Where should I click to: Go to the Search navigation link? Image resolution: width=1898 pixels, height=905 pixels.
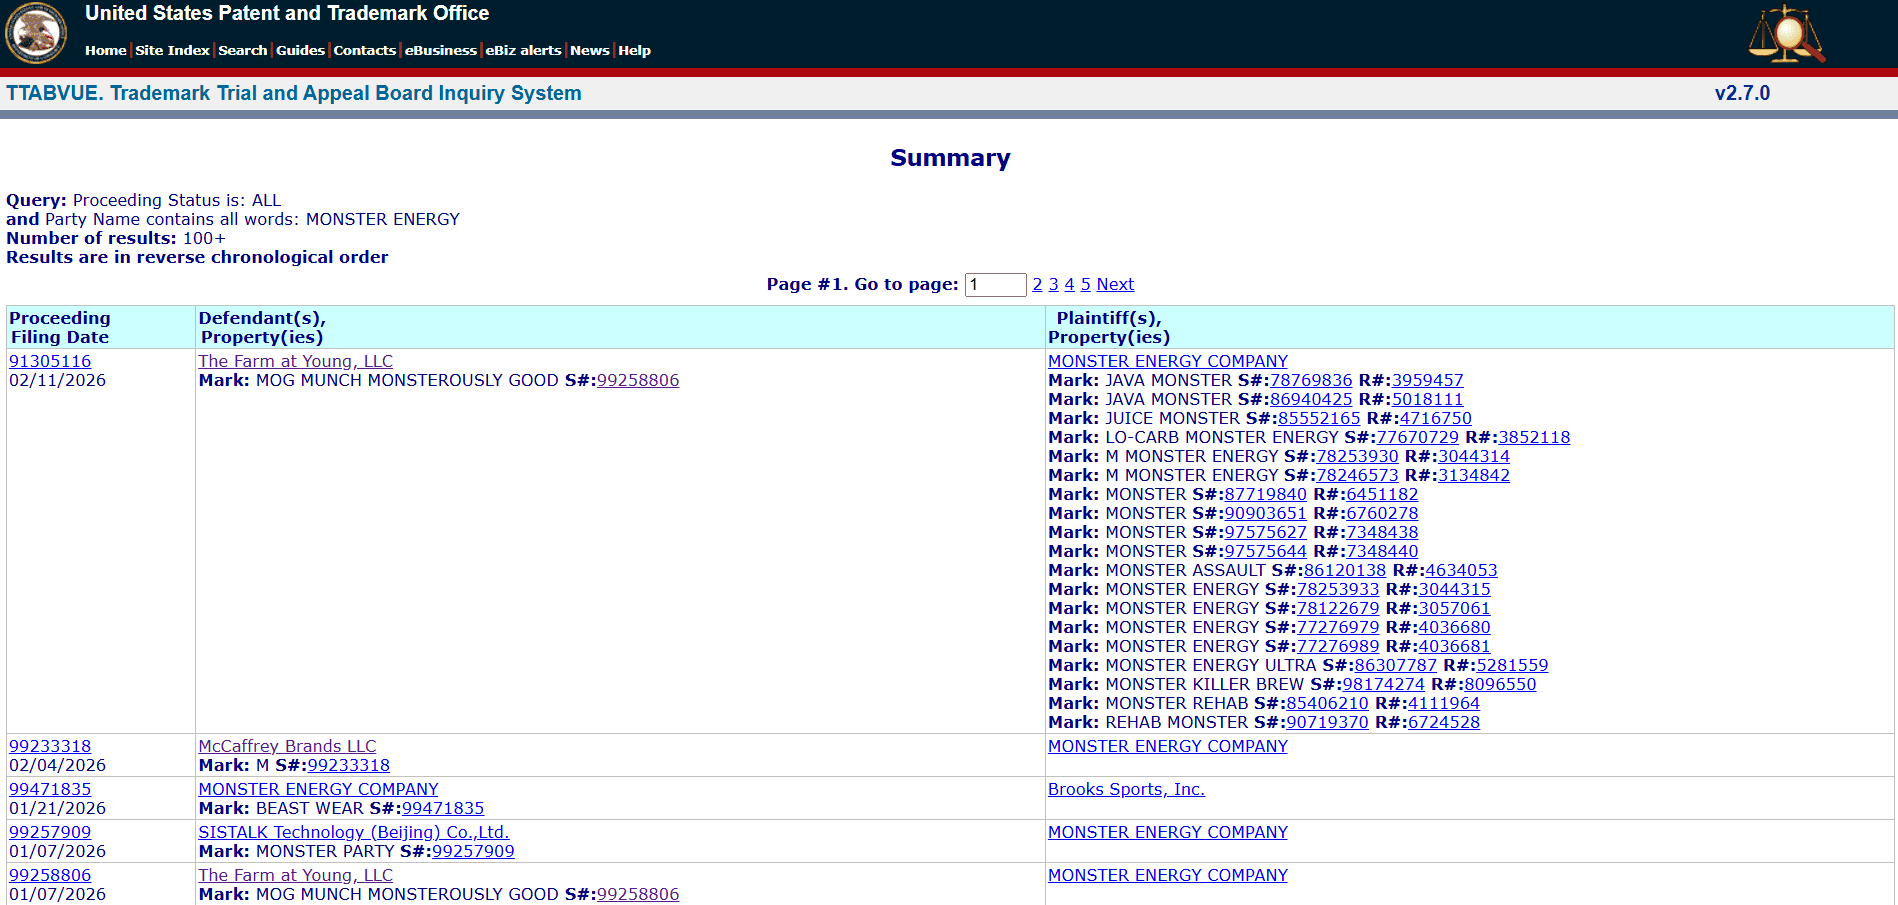pyautogui.click(x=242, y=50)
